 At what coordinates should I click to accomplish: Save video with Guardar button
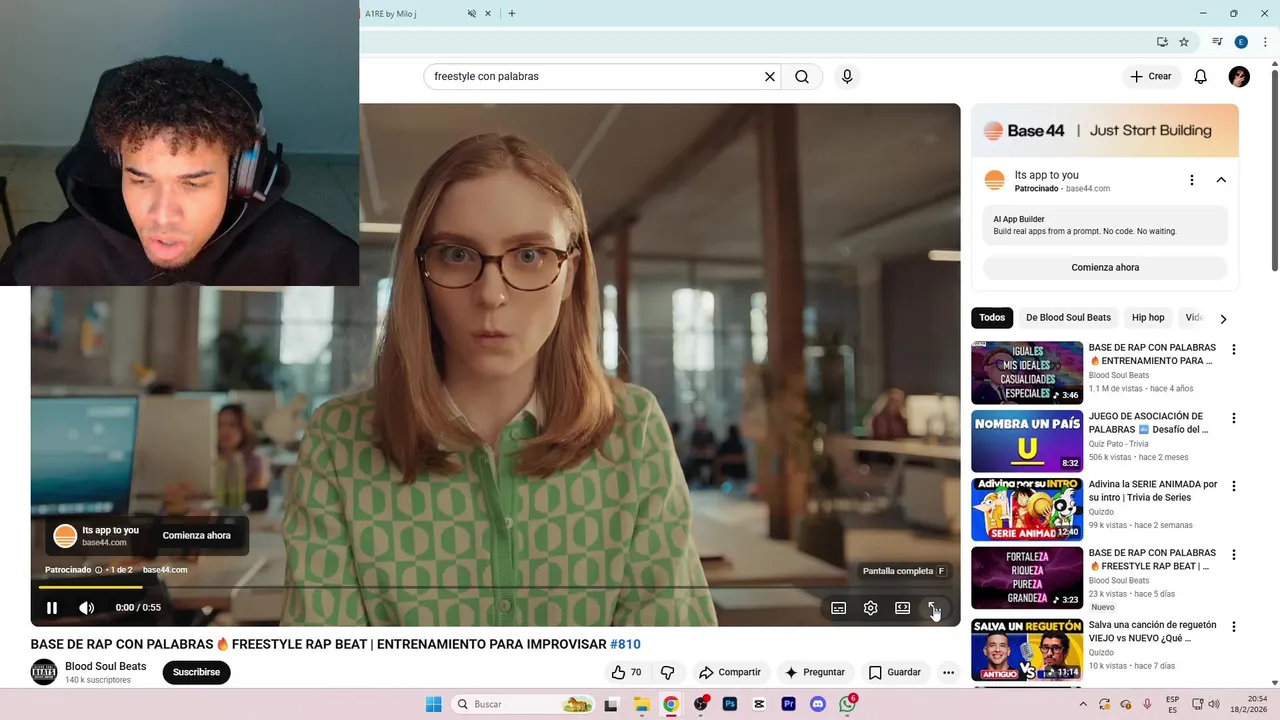click(894, 672)
